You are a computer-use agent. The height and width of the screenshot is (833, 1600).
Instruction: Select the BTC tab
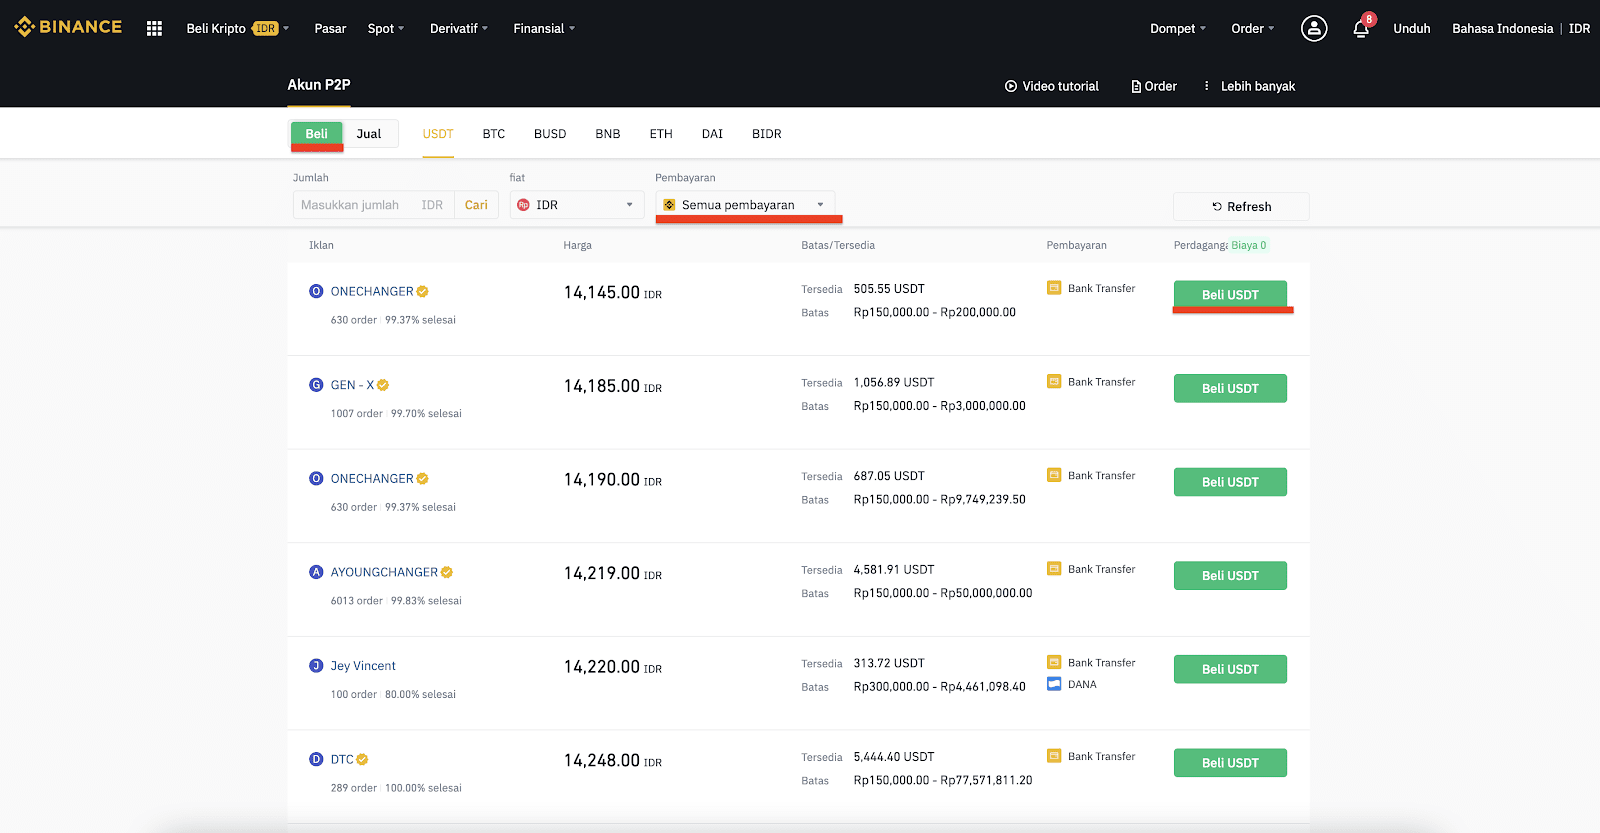[x=494, y=134]
